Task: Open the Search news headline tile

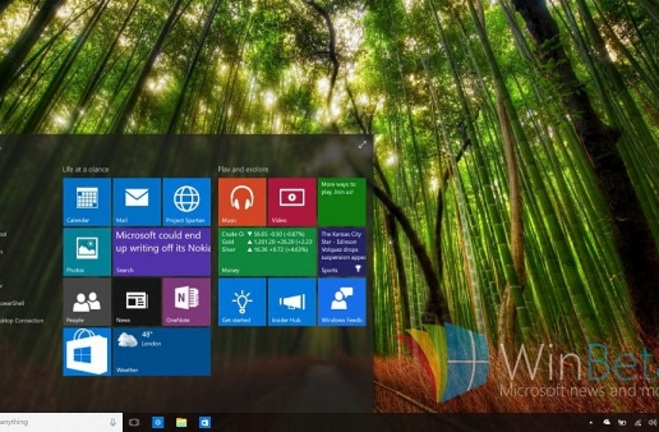Action: pyautogui.click(x=162, y=252)
